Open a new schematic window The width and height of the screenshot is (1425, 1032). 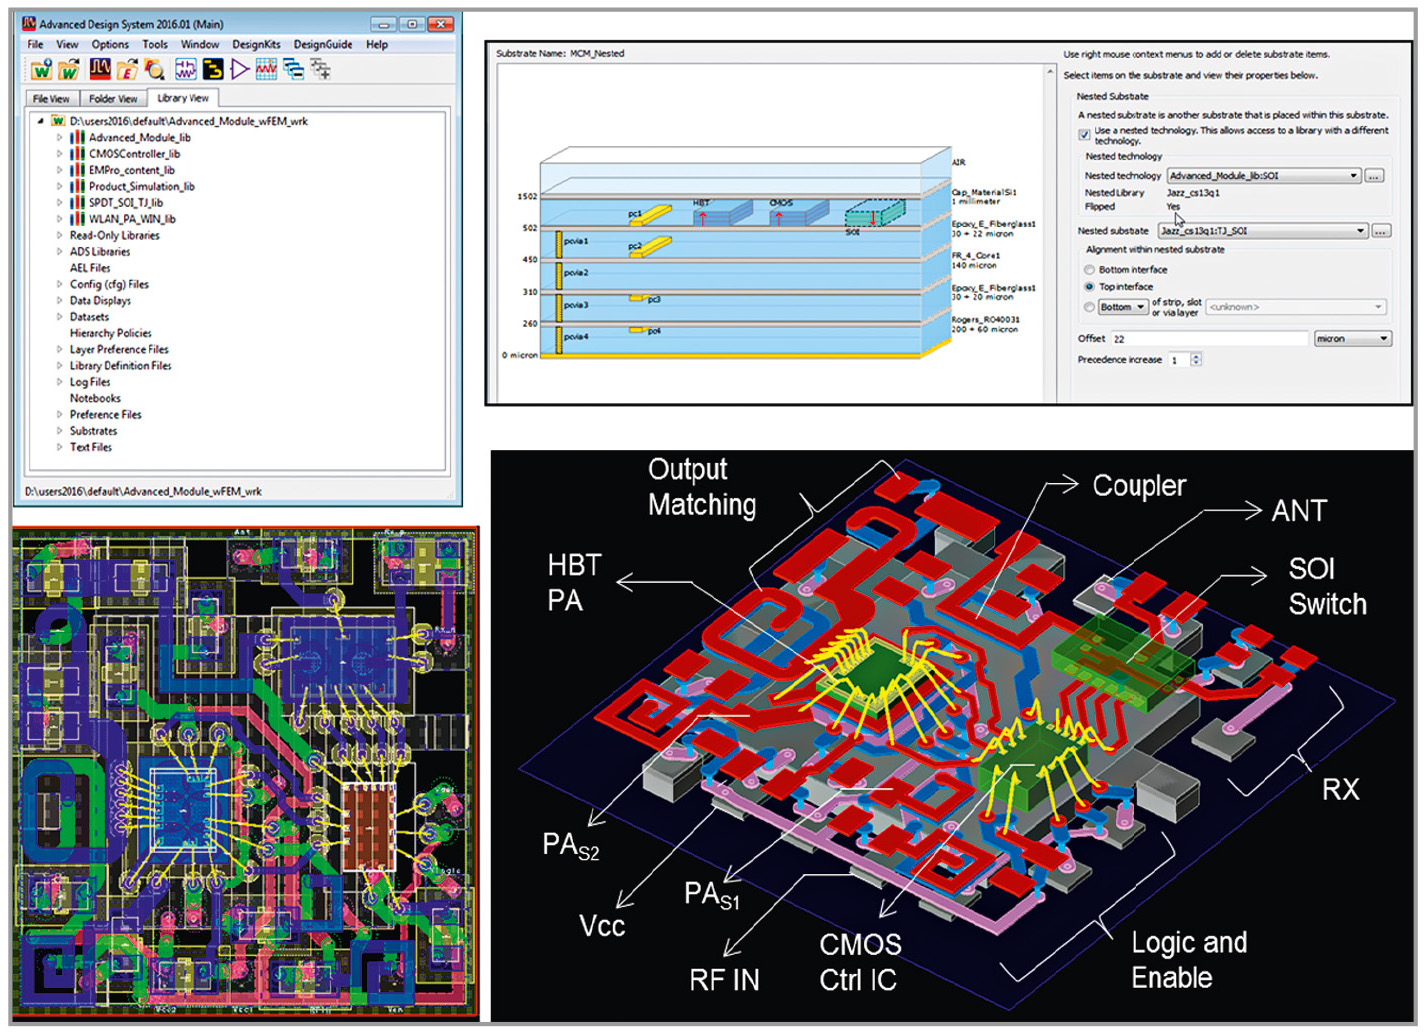185,70
